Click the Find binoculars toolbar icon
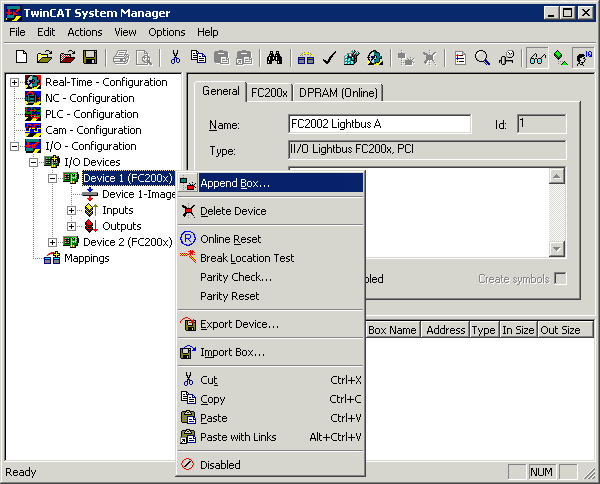600x484 pixels. [275, 58]
